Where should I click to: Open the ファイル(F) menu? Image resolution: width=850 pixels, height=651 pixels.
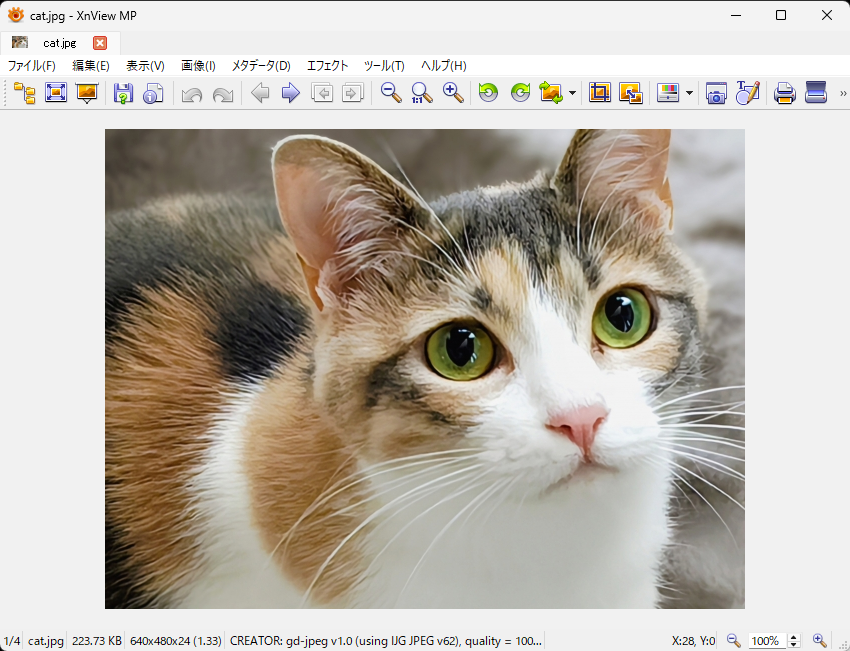32,66
